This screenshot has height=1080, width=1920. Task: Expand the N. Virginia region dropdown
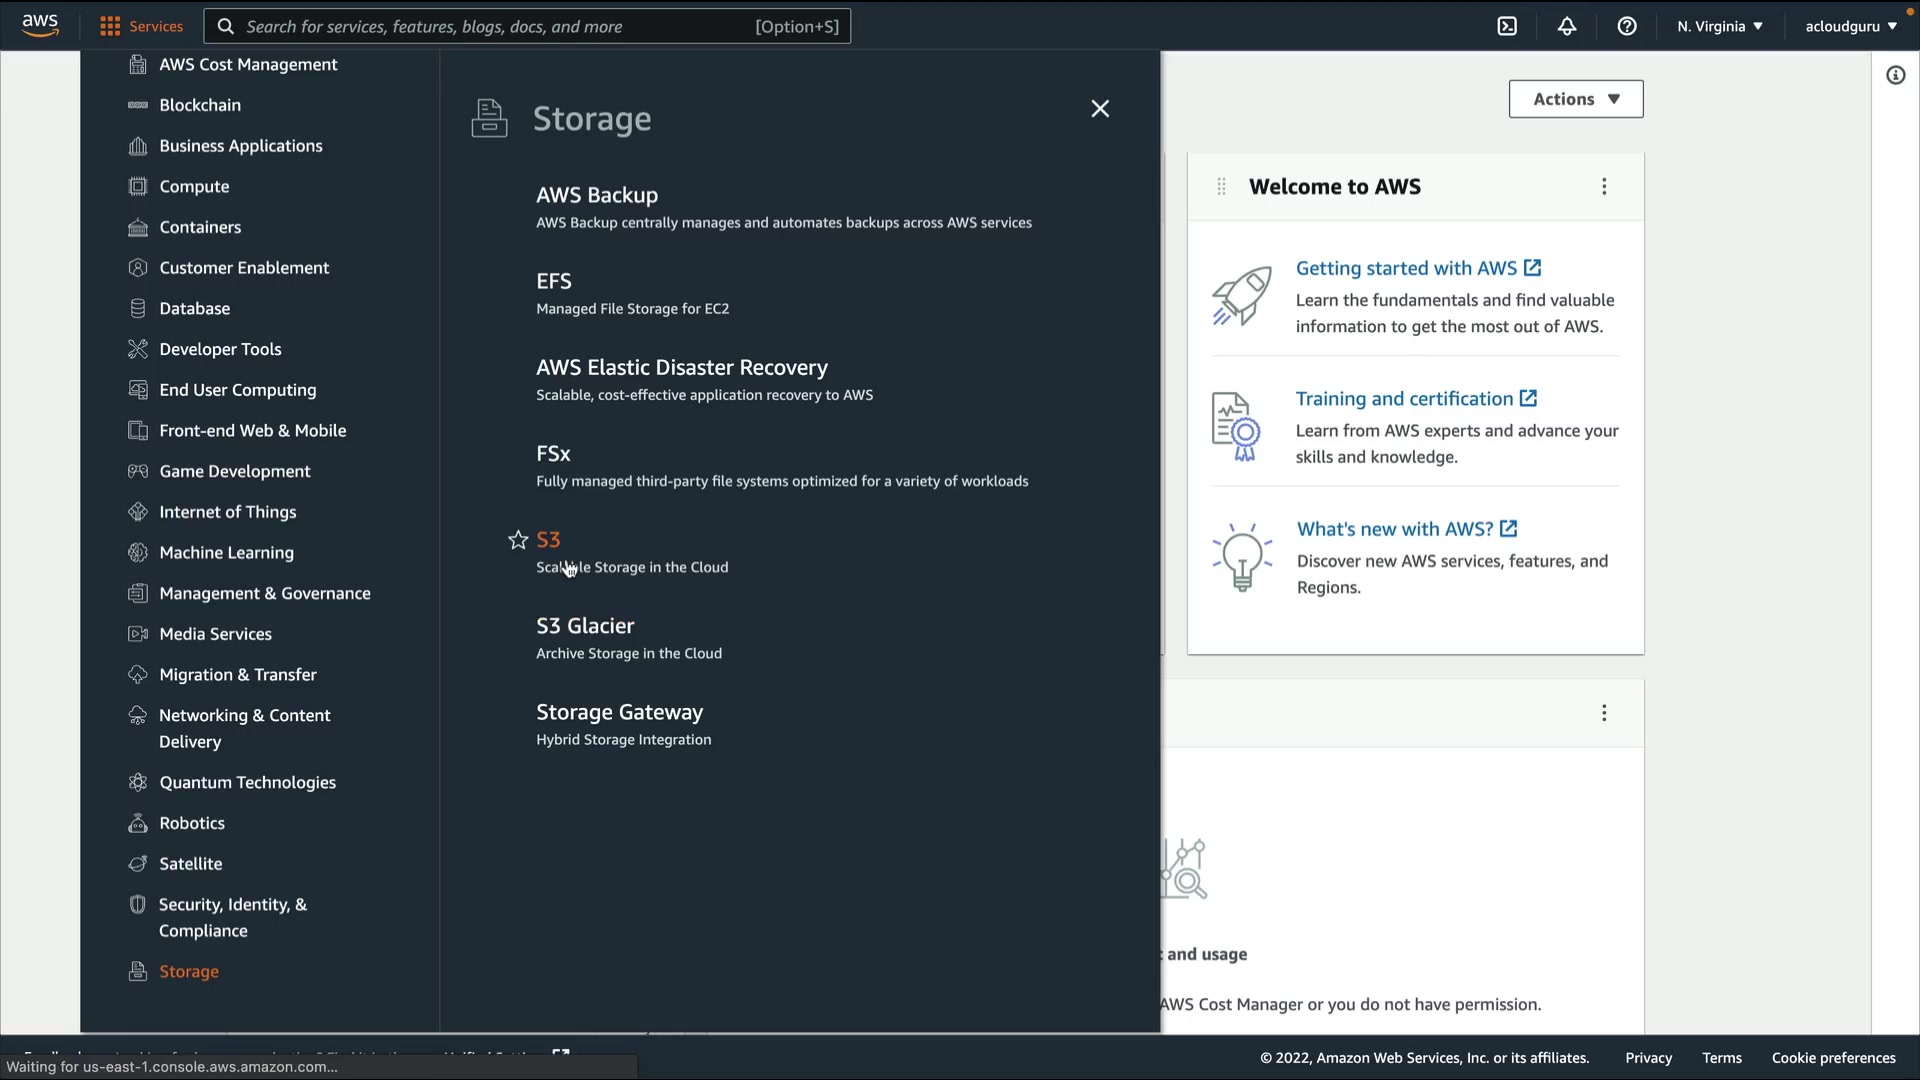coord(1720,27)
